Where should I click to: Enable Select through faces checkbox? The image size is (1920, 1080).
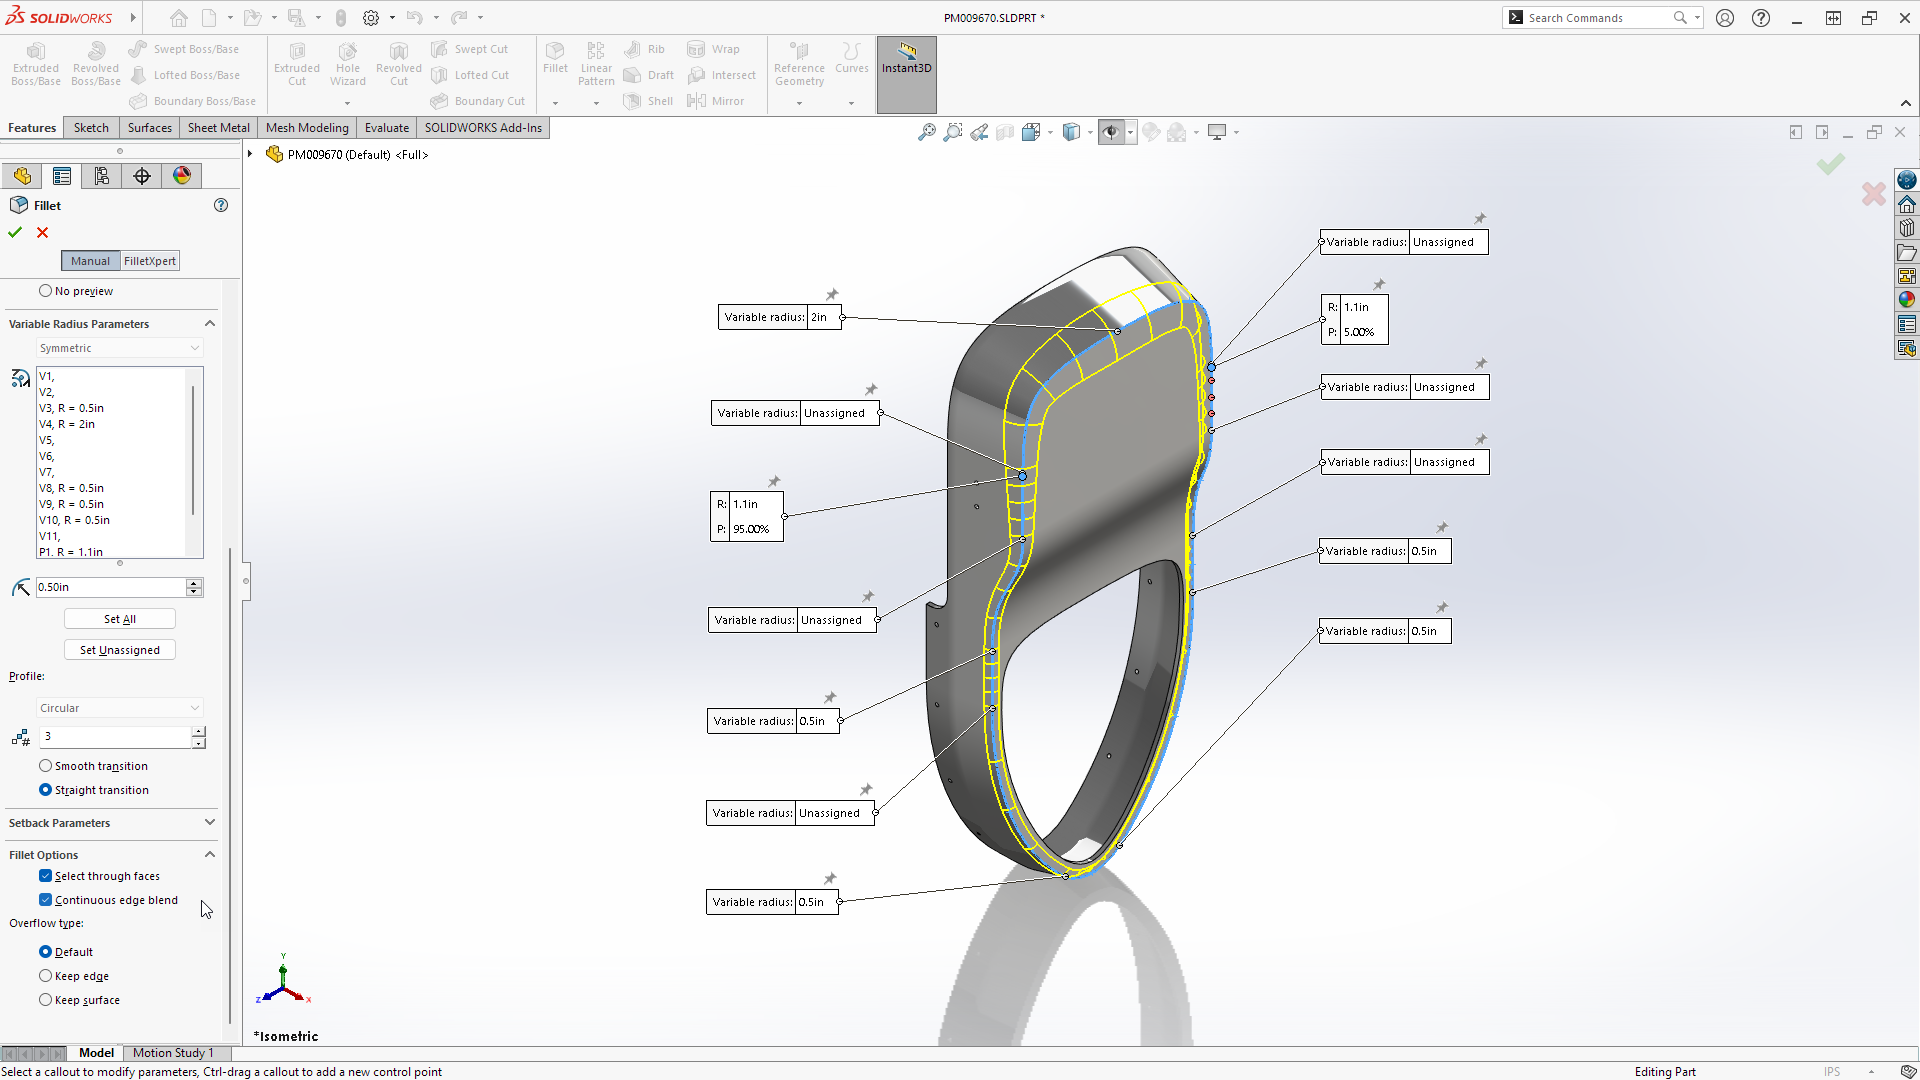[x=46, y=876]
